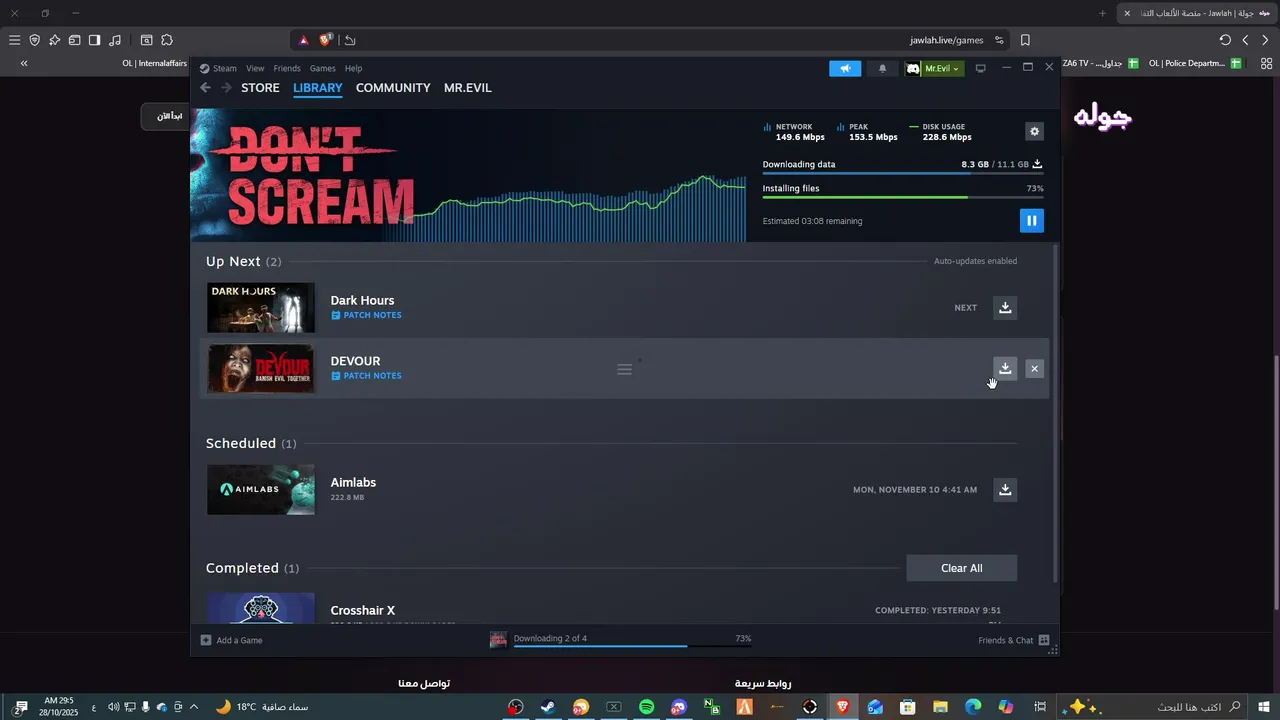Switch to the LIBRARY tab
The height and width of the screenshot is (720, 1280).
click(318, 88)
